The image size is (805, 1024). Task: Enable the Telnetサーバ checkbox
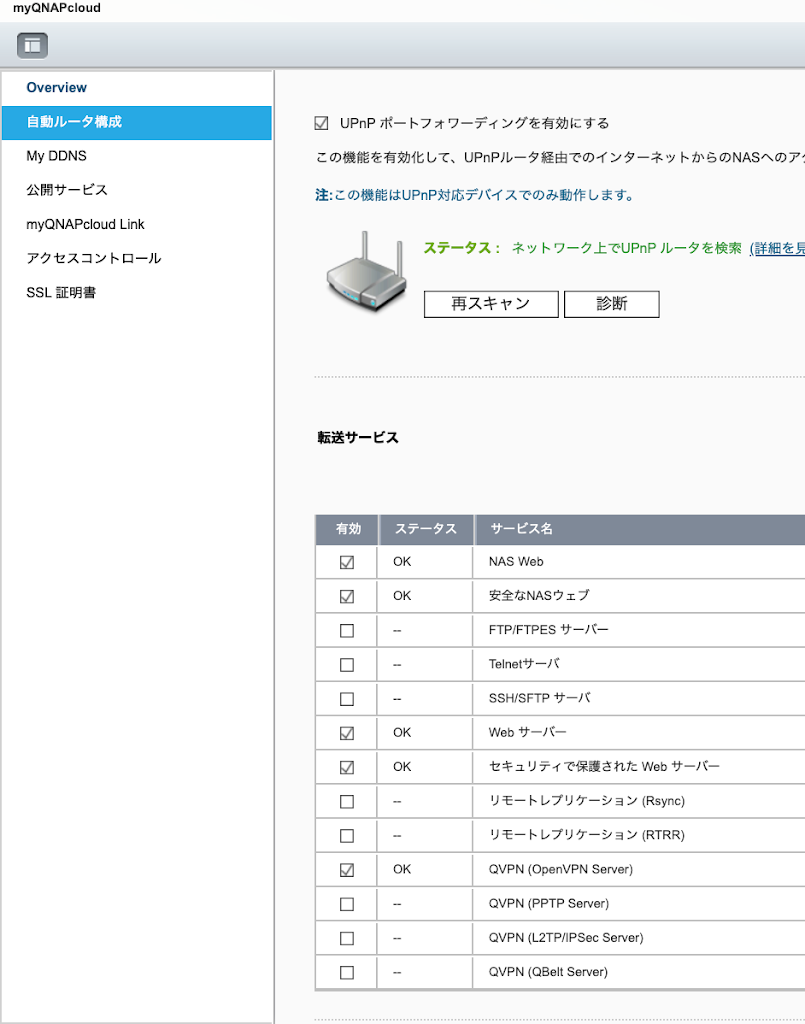tap(347, 665)
